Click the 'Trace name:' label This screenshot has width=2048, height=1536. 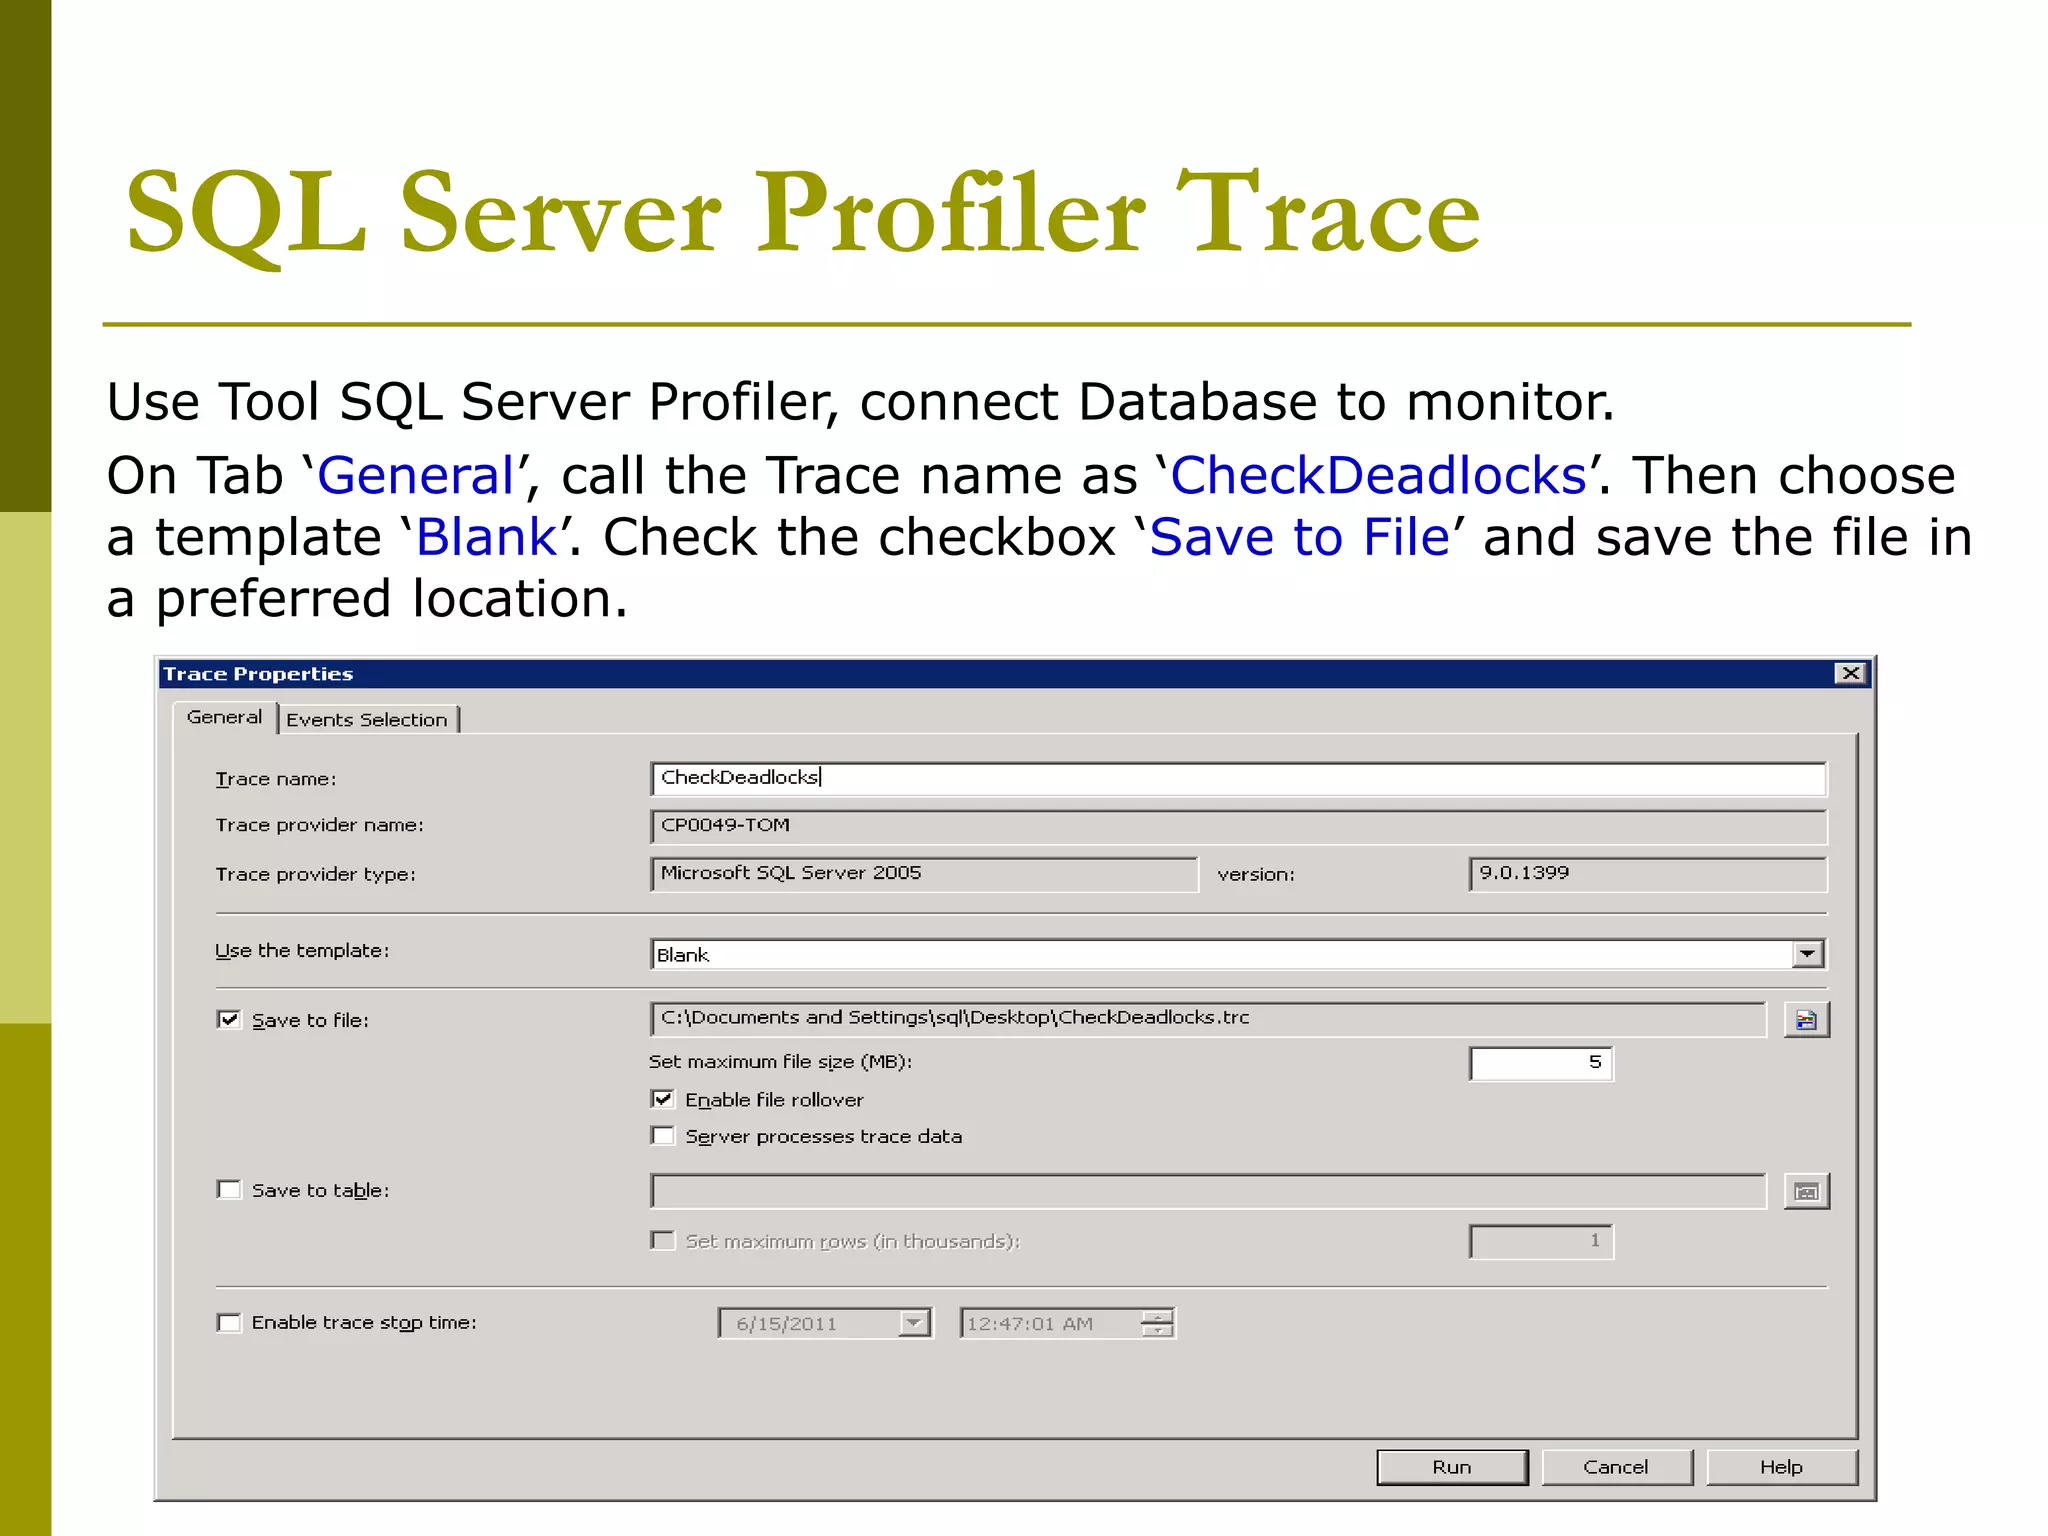pos(275,779)
